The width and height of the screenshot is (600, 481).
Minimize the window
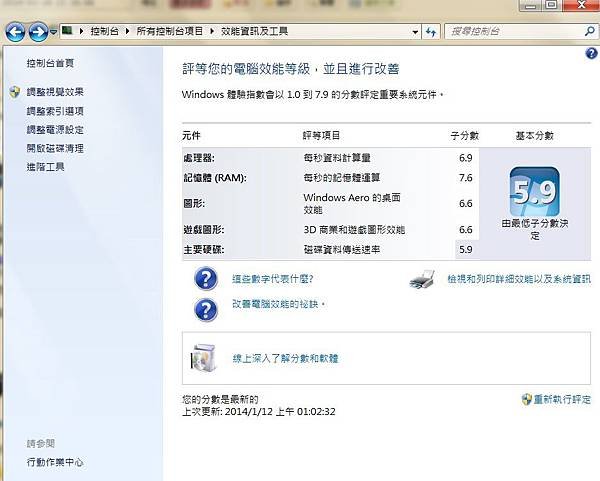pos(530,5)
